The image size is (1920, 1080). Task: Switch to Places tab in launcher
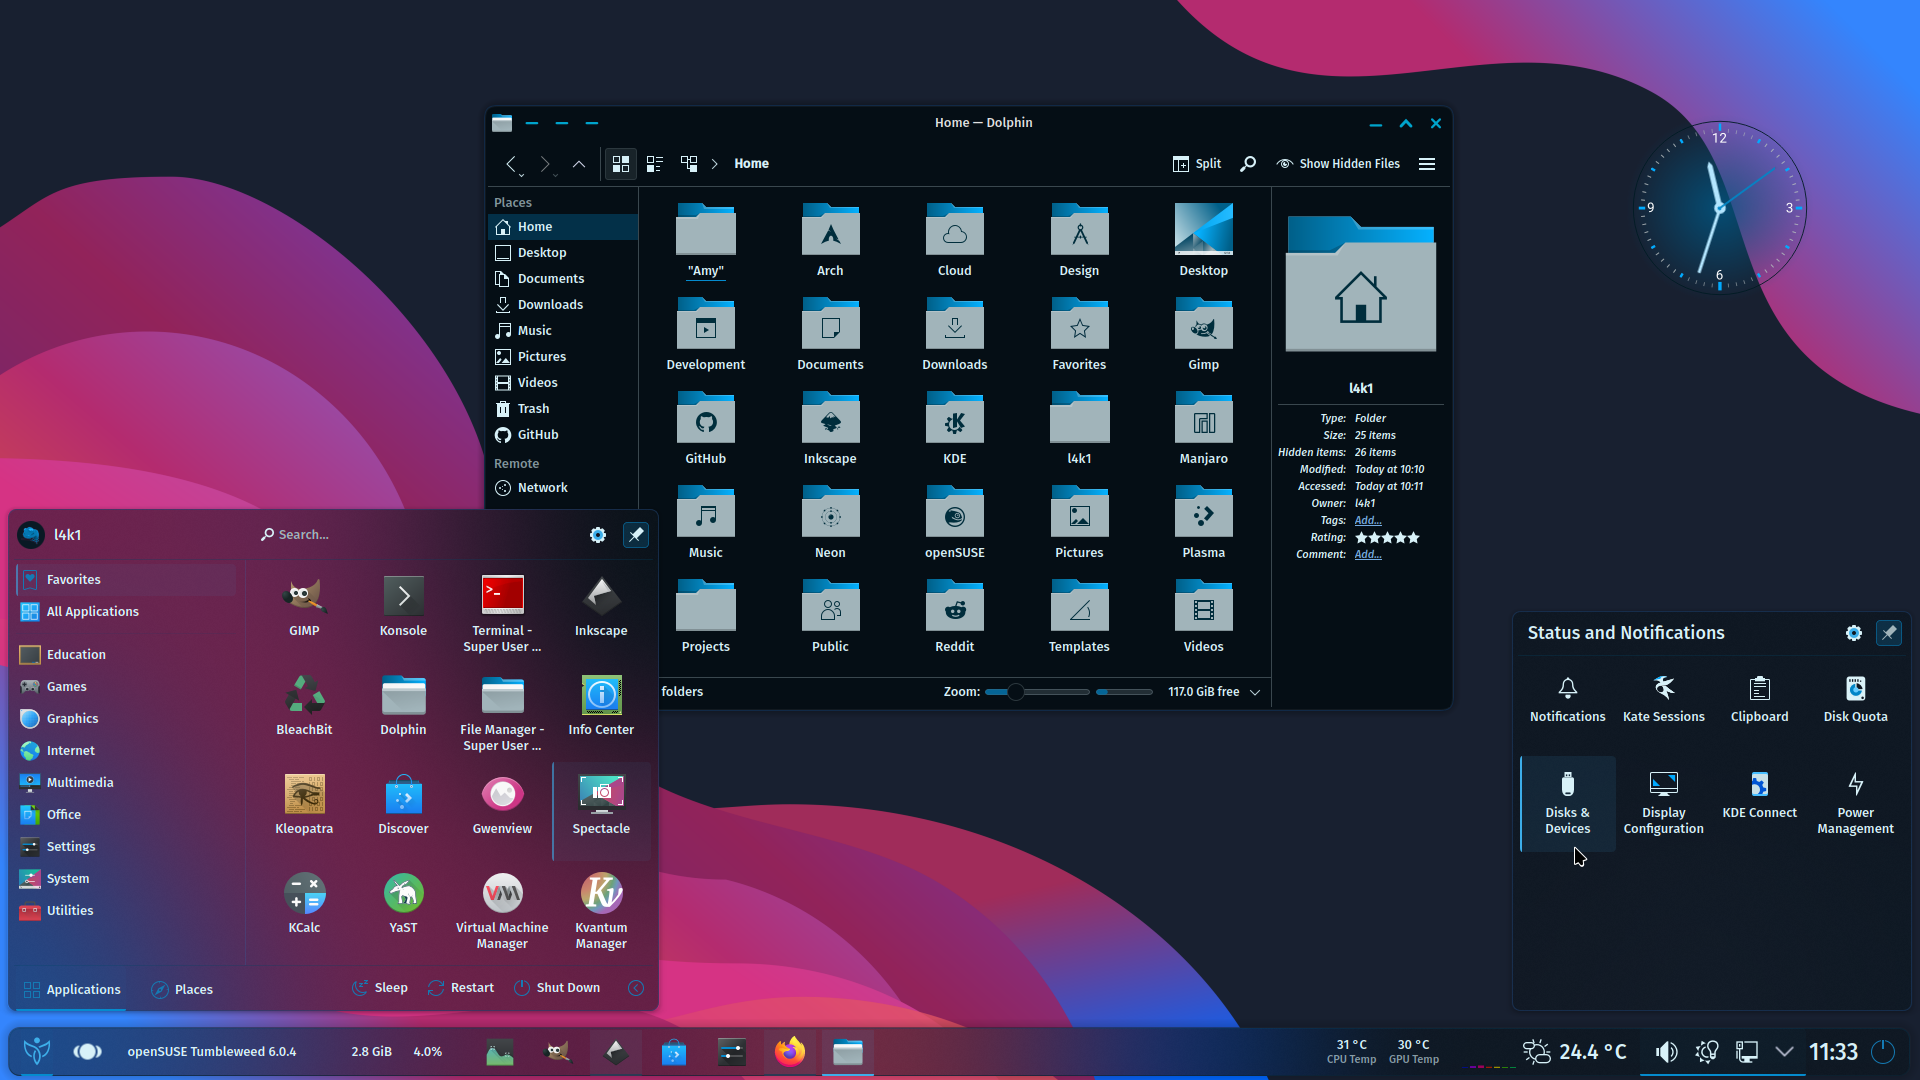(x=182, y=989)
